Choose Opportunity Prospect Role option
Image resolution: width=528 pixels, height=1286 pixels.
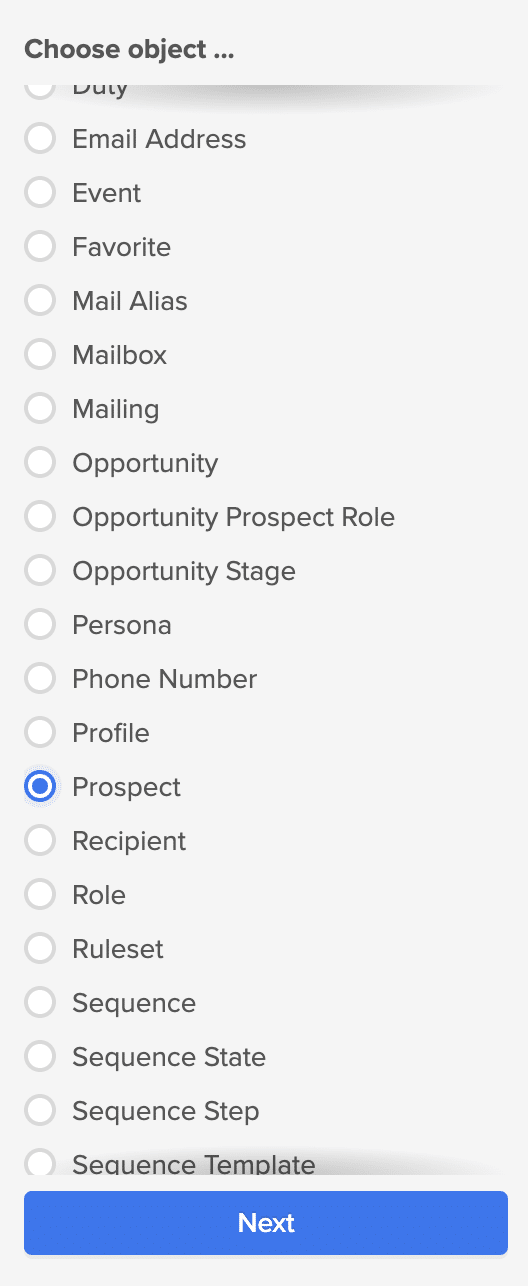tap(40, 517)
